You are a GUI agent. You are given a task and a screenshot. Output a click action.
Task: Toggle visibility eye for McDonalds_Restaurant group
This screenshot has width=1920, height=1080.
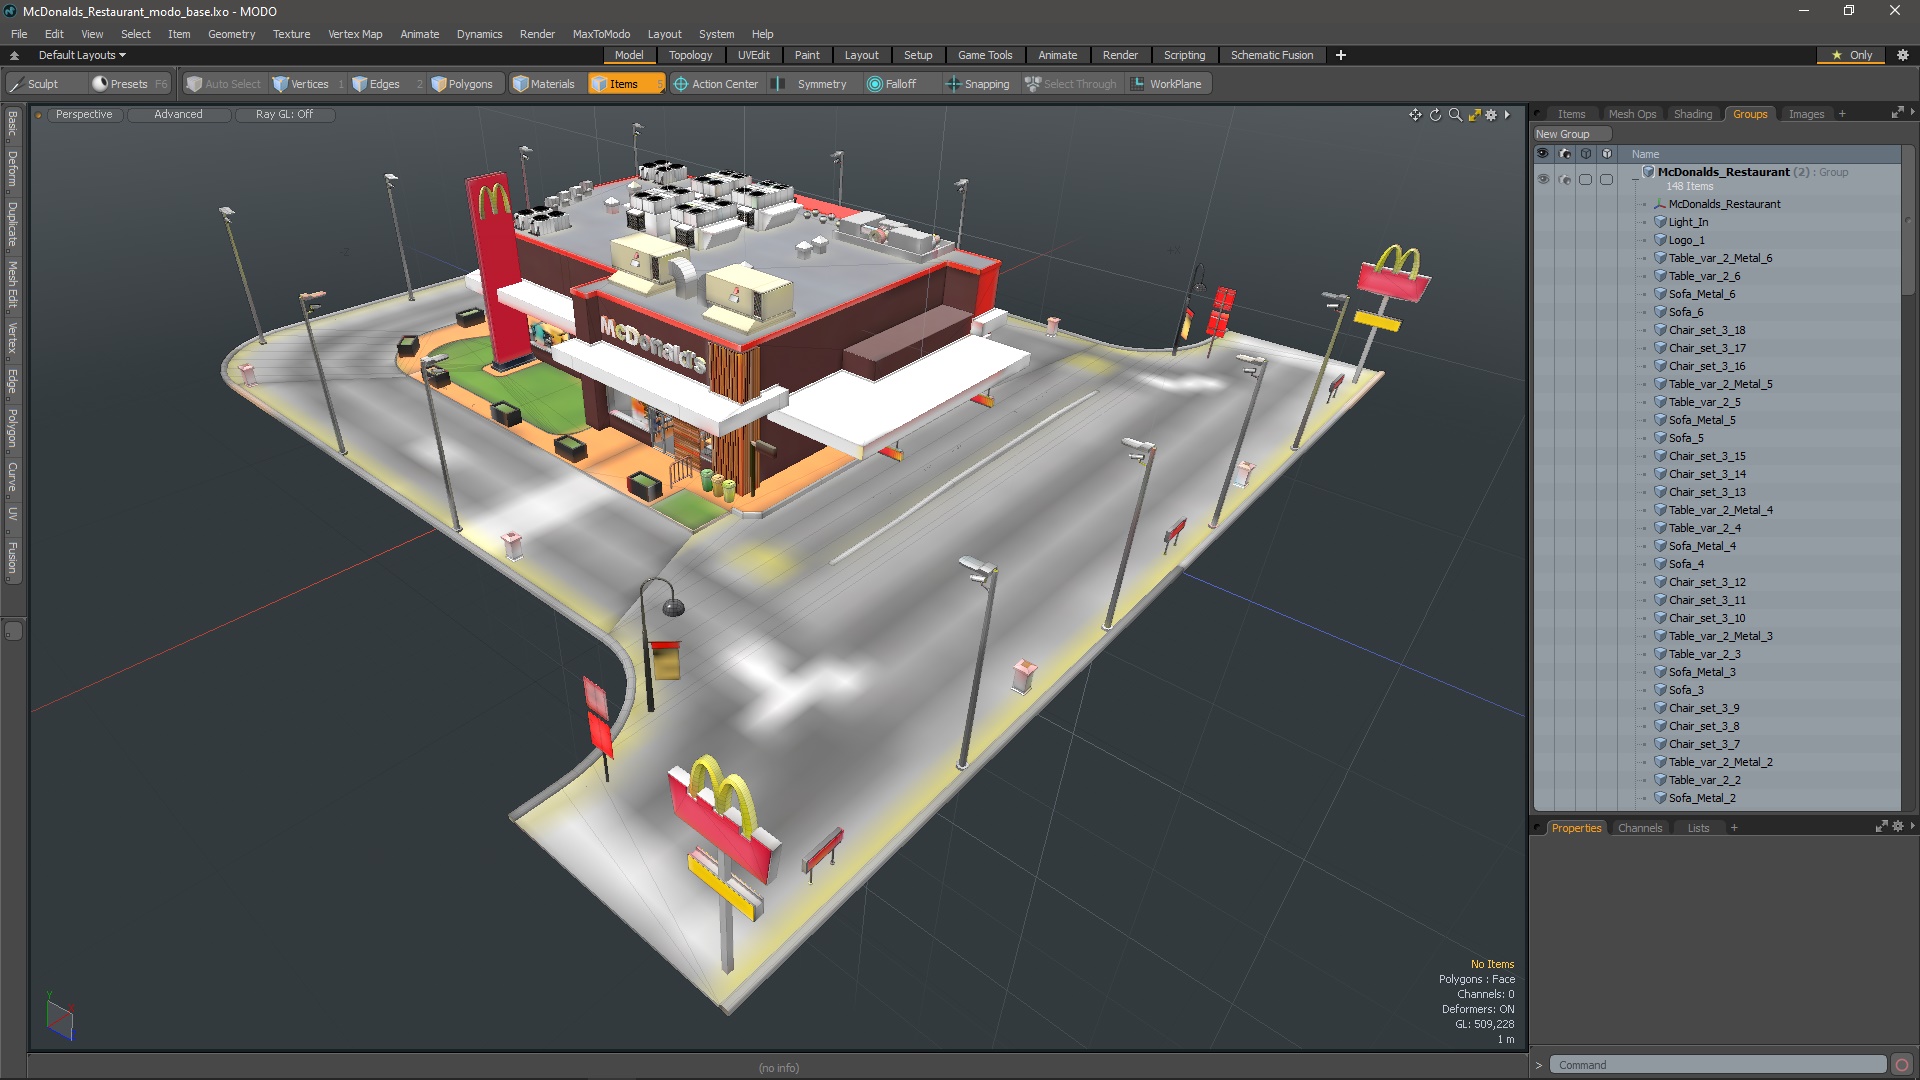[1543, 179]
